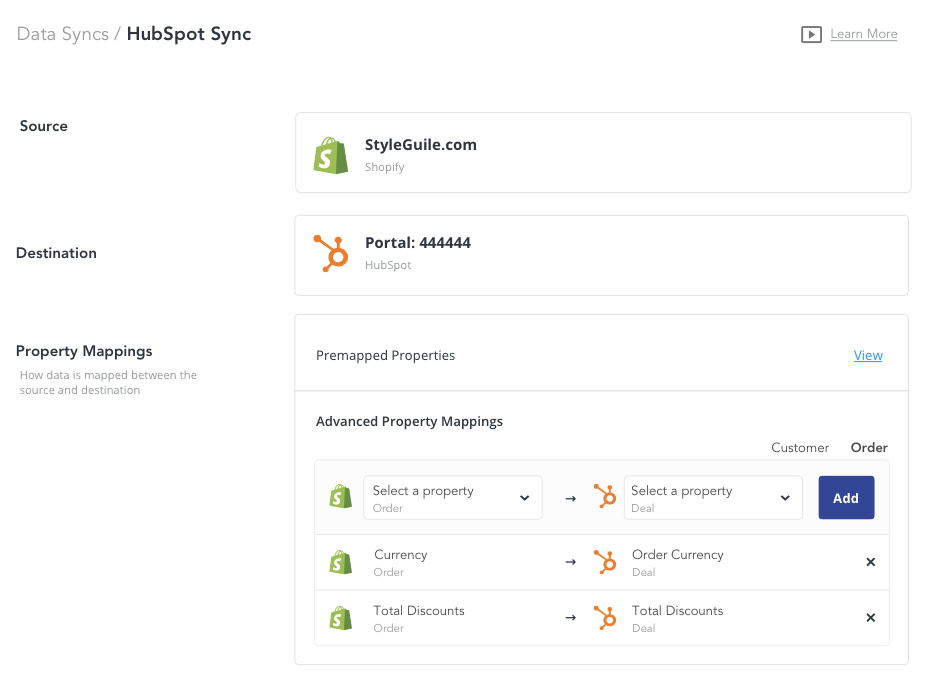Click HubSpot icon in Total Discounts Deal row
This screenshot has width=933, height=687.
coord(605,617)
